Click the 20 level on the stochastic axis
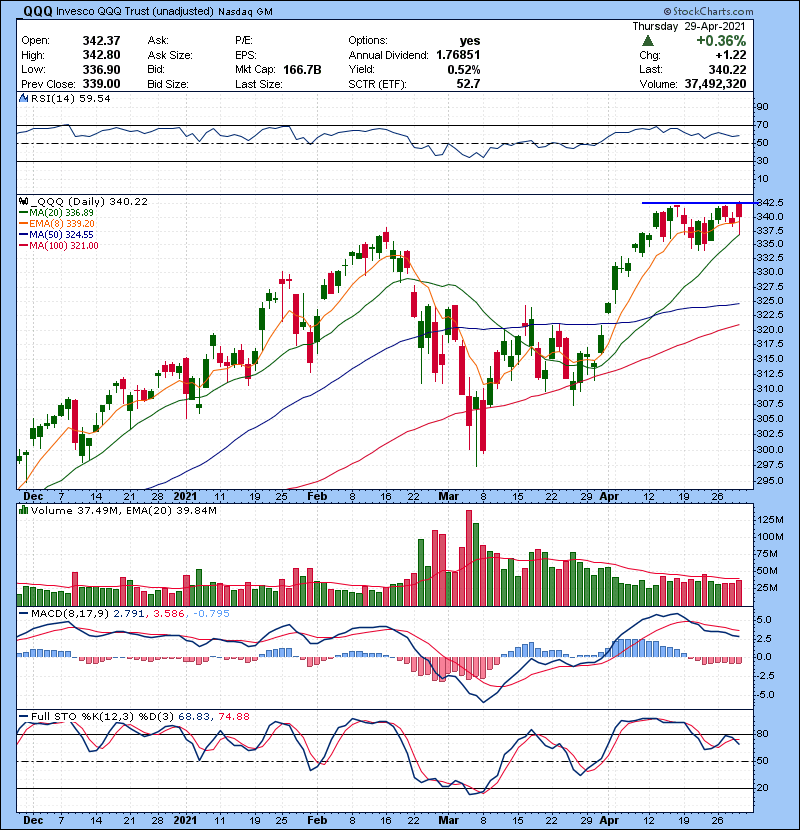This screenshot has height=830, width=800. [763, 788]
